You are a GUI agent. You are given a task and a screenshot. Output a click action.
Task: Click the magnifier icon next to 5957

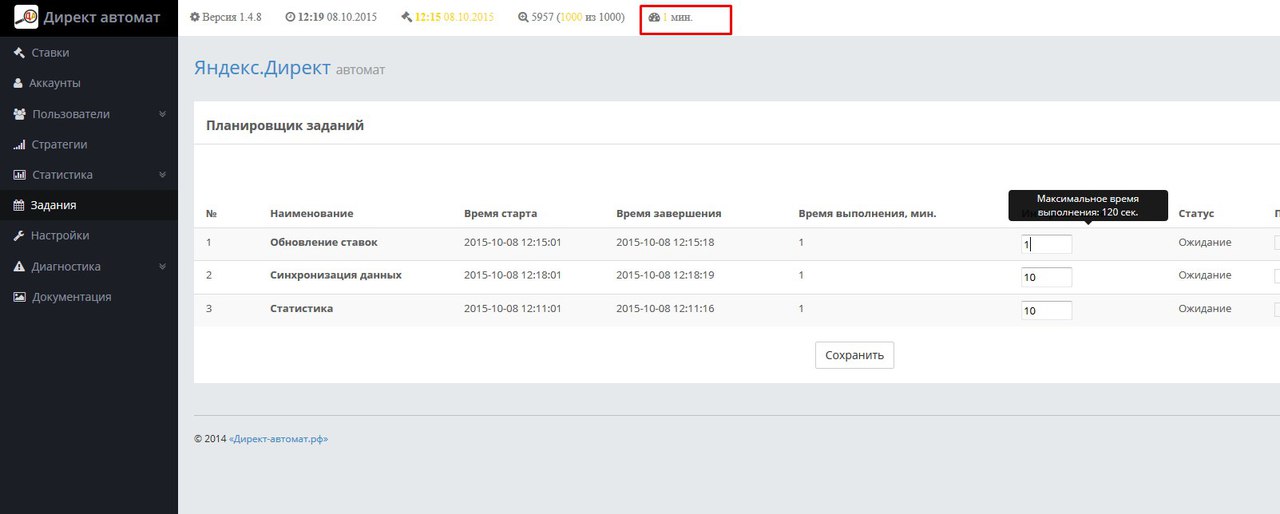pos(523,18)
